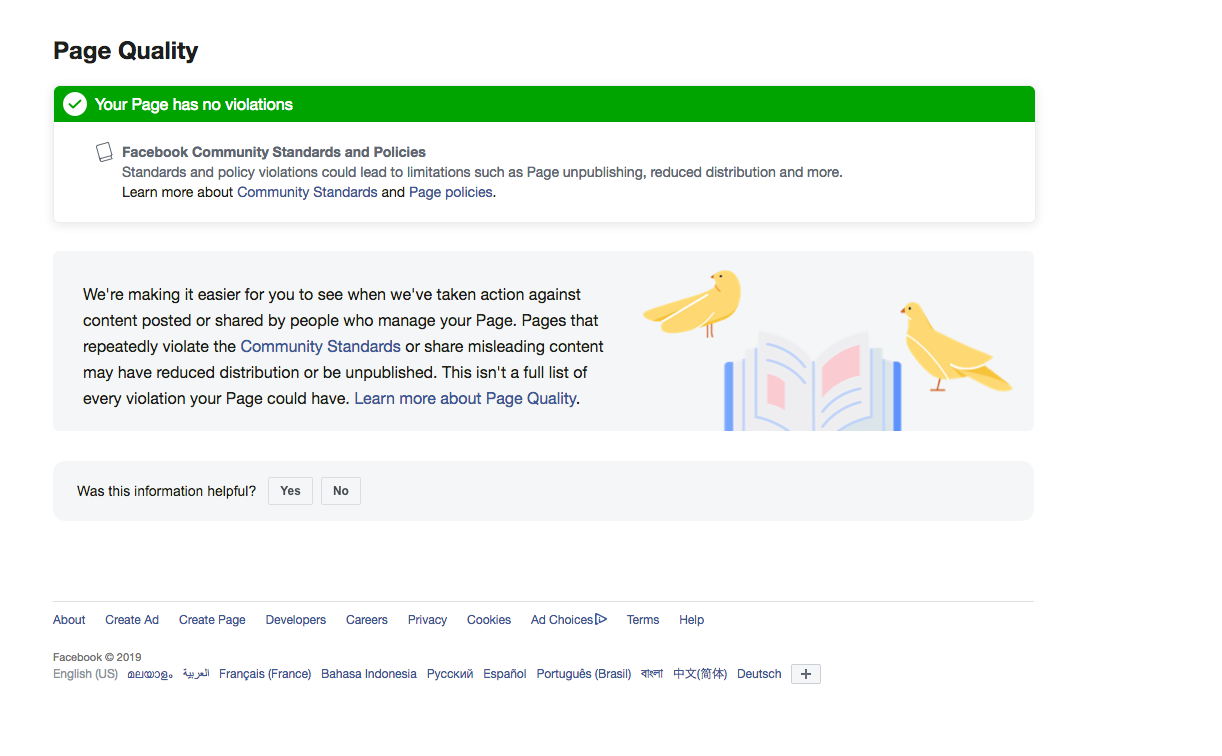Go to About in the footer
Image resolution: width=1222 pixels, height=756 pixels.
(x=69, y=620)
